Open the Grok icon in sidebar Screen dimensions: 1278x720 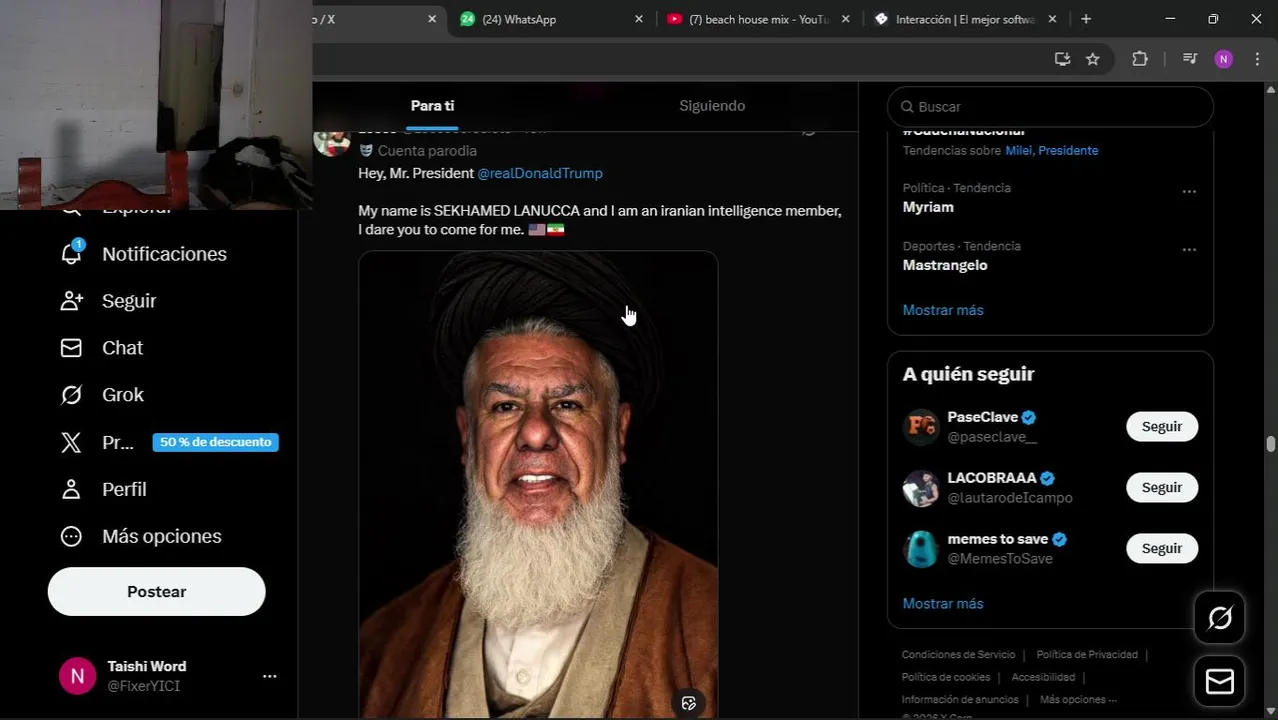[x=71, y=395]
